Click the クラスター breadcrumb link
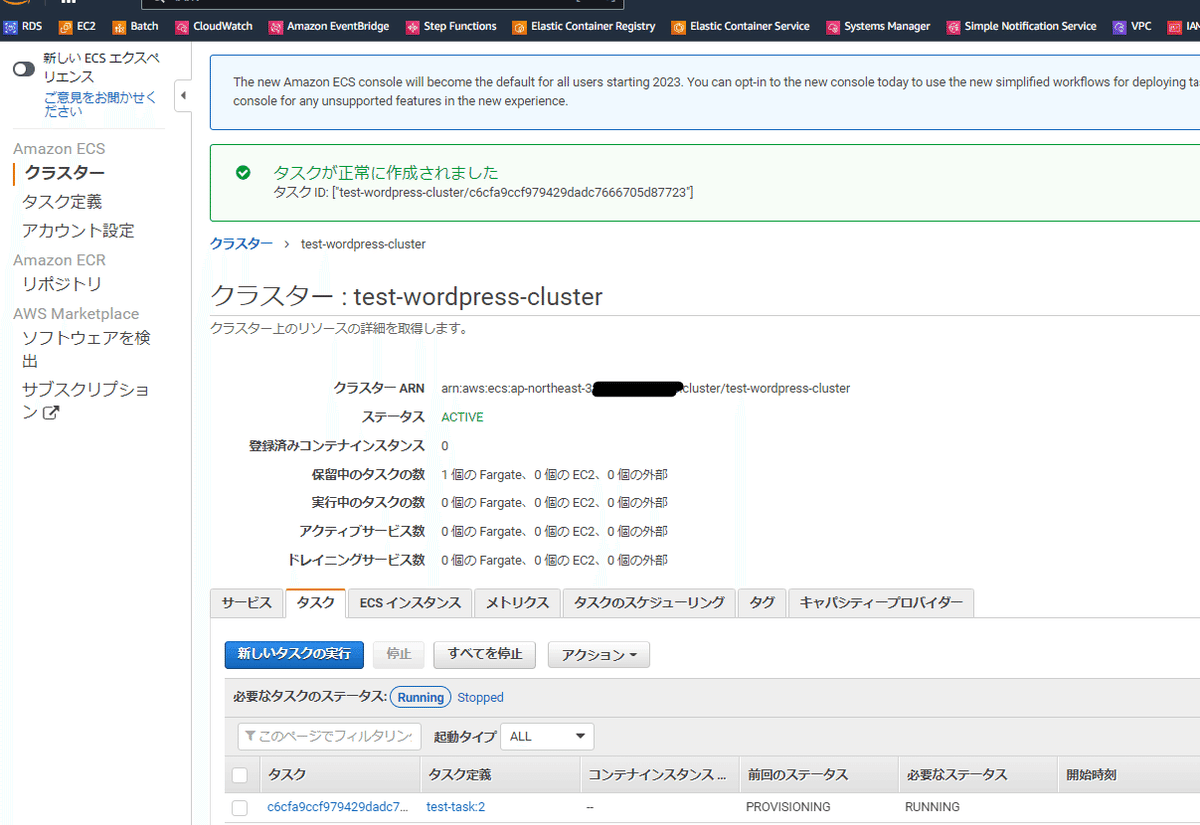 (x=241, y=244)
